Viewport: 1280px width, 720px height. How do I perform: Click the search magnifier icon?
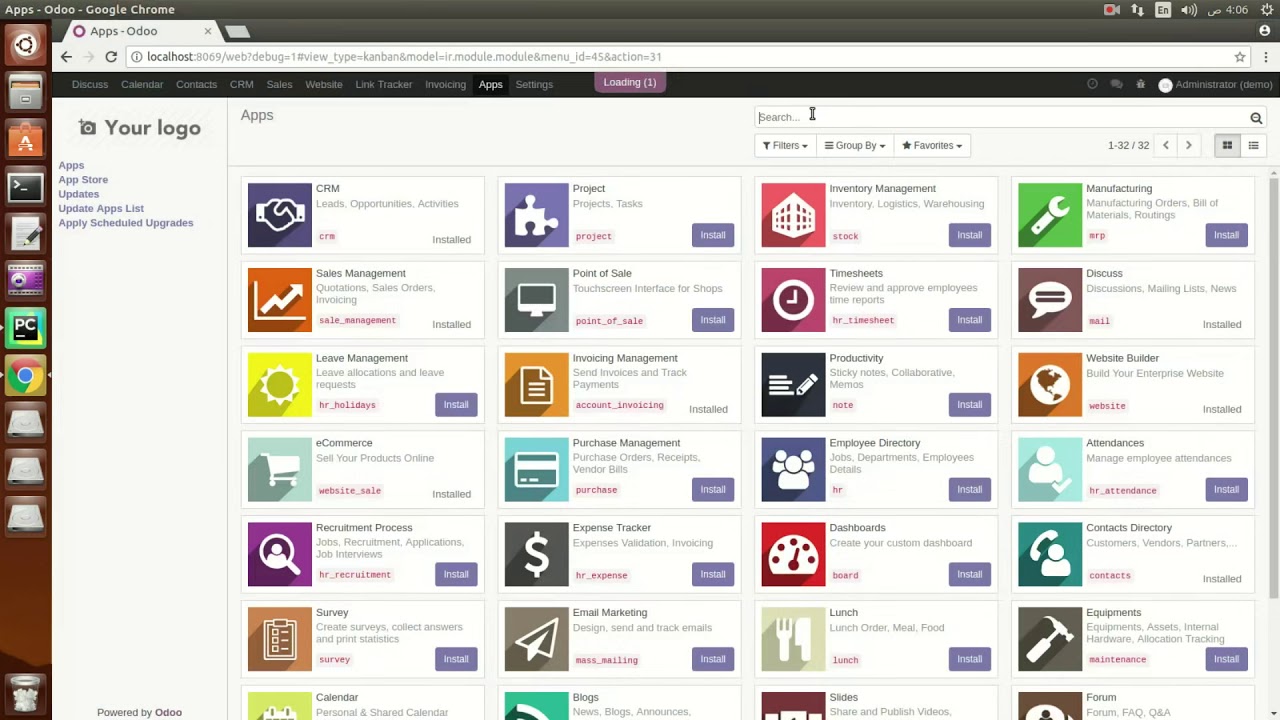coord(1256,118)
